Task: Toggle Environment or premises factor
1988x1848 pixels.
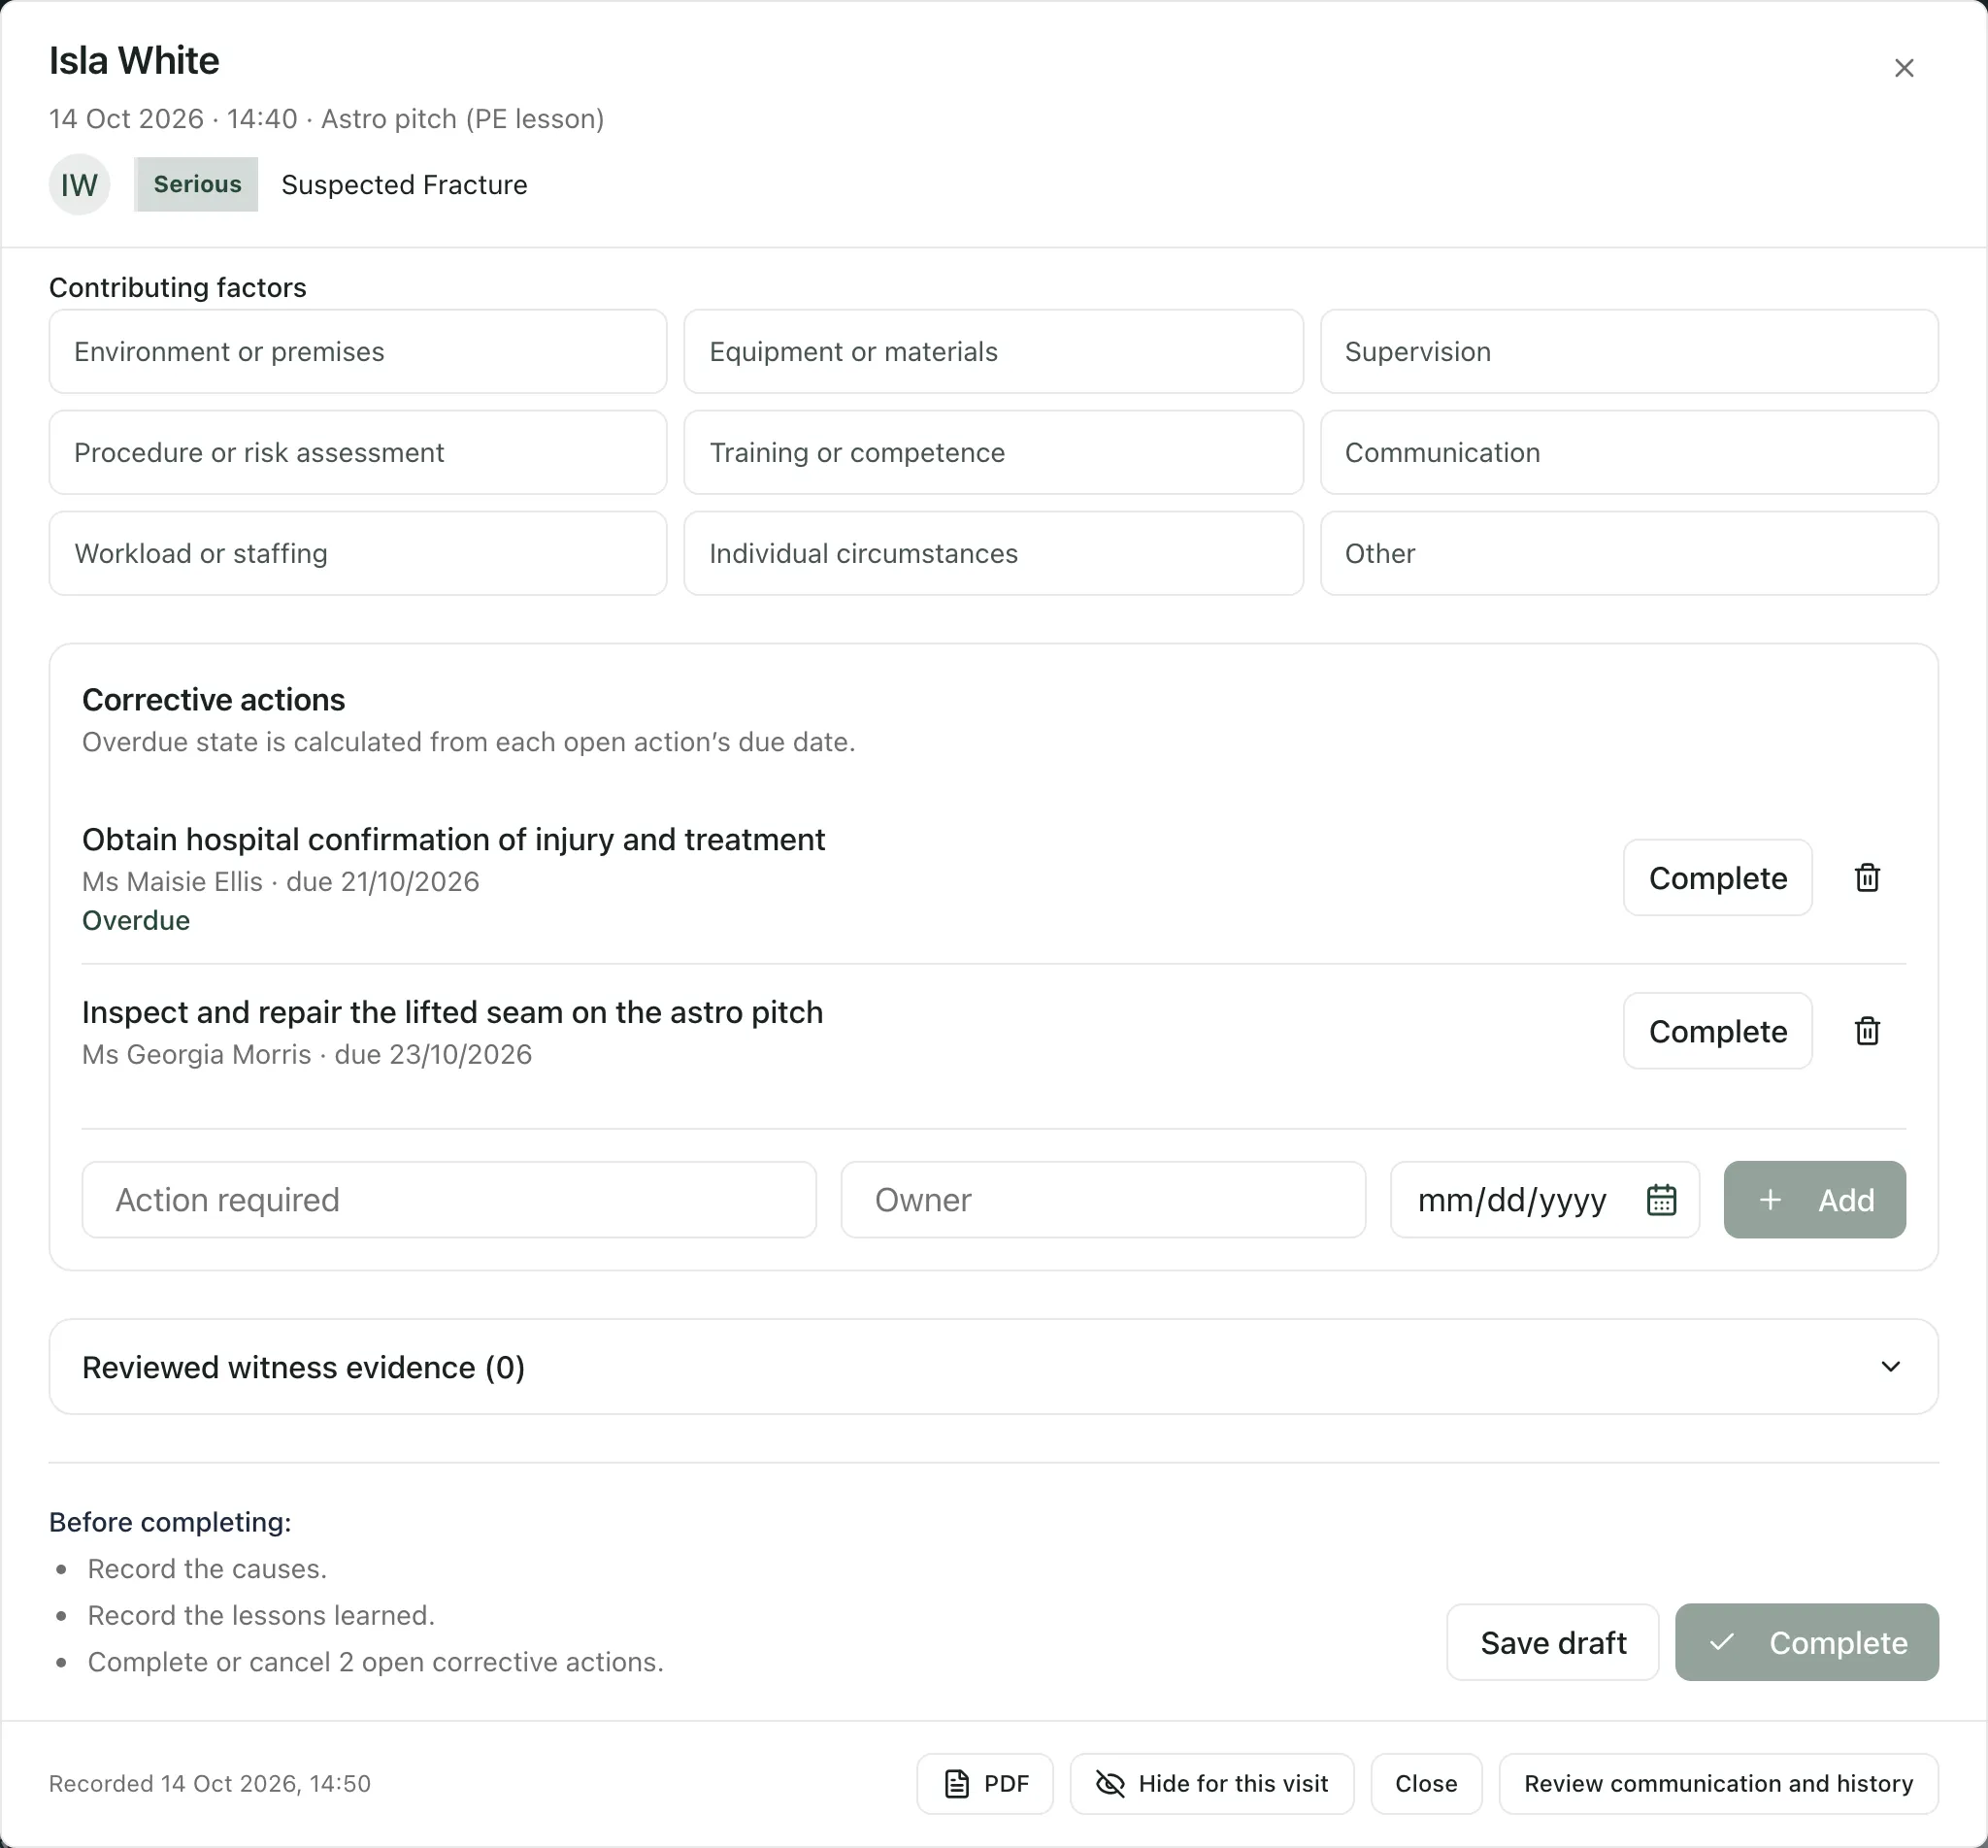Action: click(358, 351)
